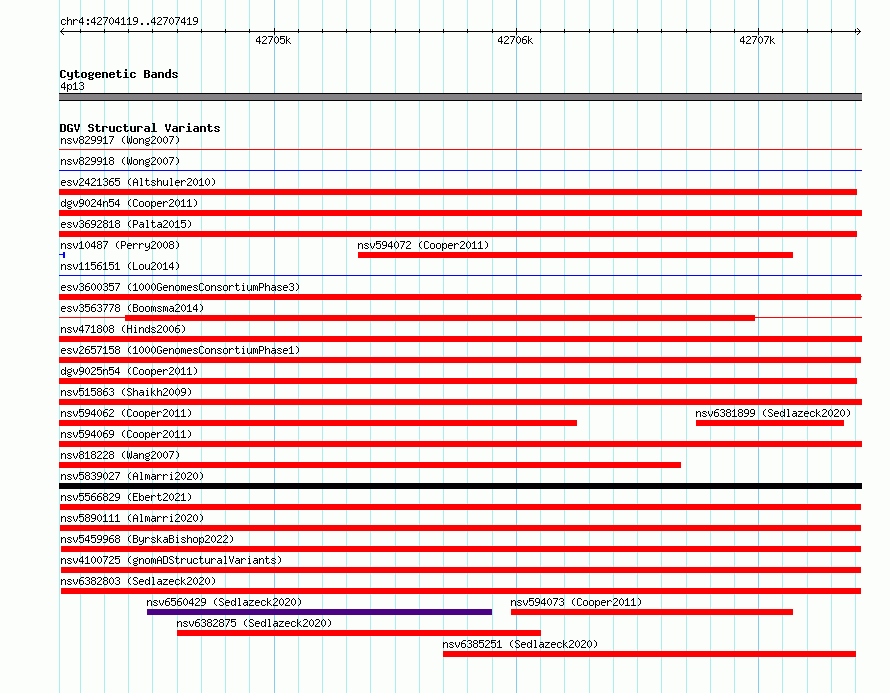Select the nsv6382875 (Sedlazeck2020) bar

point(359,633)
